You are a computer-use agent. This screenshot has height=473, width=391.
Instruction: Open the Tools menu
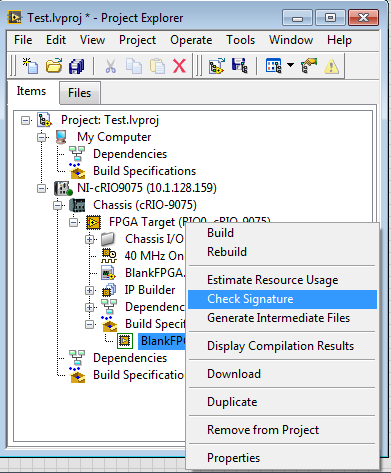tap(241, 40)
